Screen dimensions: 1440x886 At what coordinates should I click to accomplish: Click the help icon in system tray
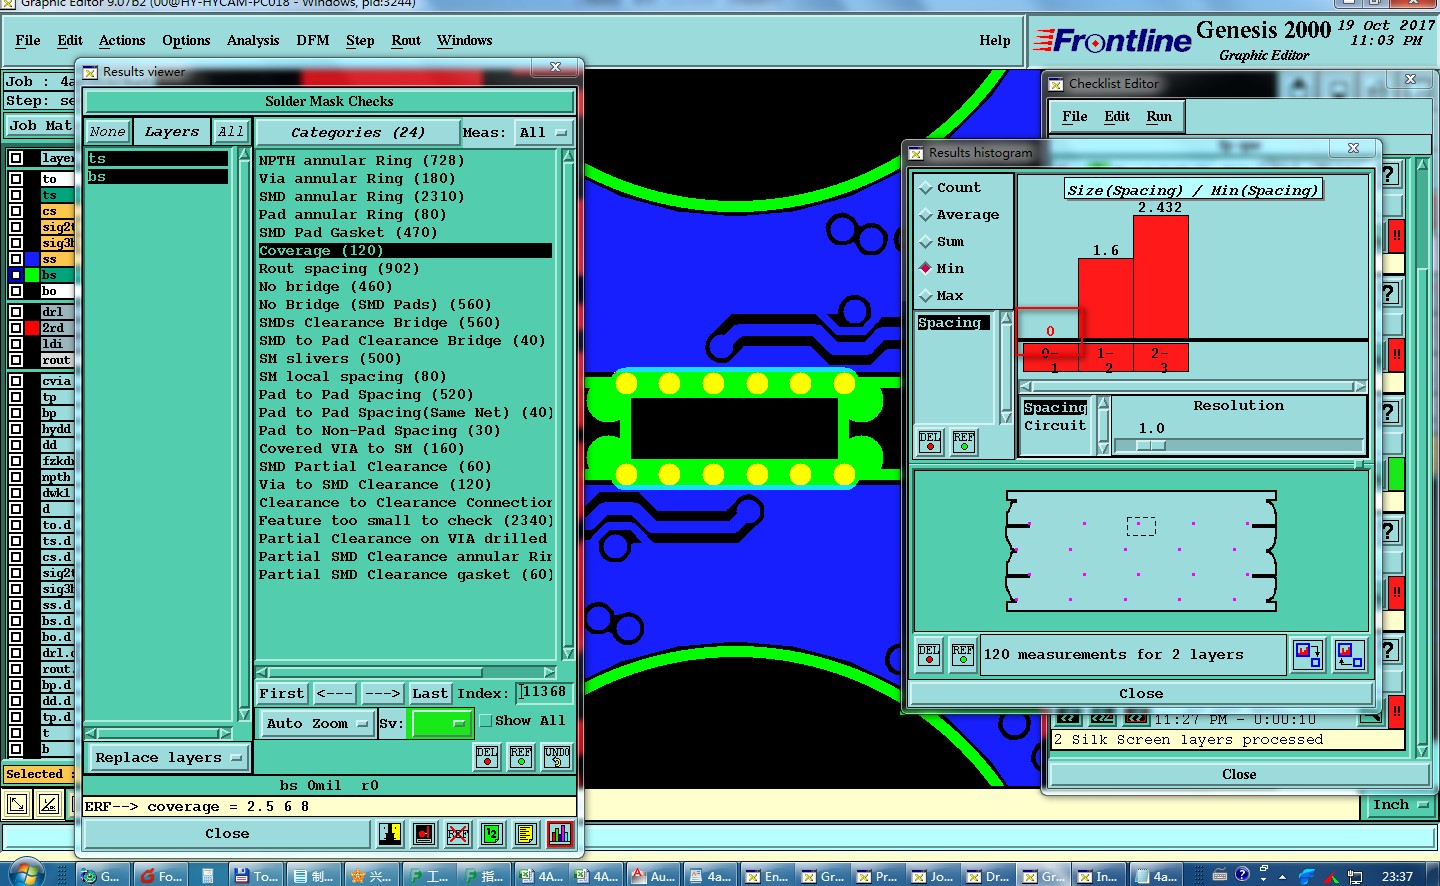tap(1242, 874)
